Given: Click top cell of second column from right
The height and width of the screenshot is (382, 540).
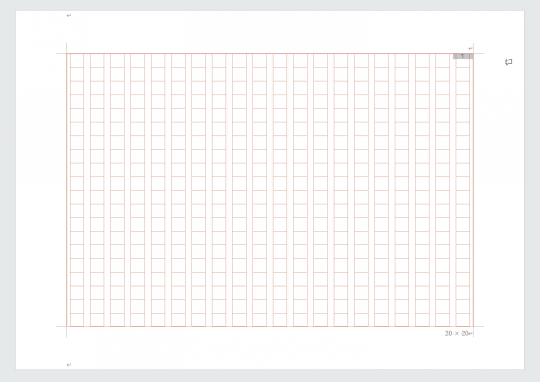Looking at the screenshot, I should pos(443,61).
